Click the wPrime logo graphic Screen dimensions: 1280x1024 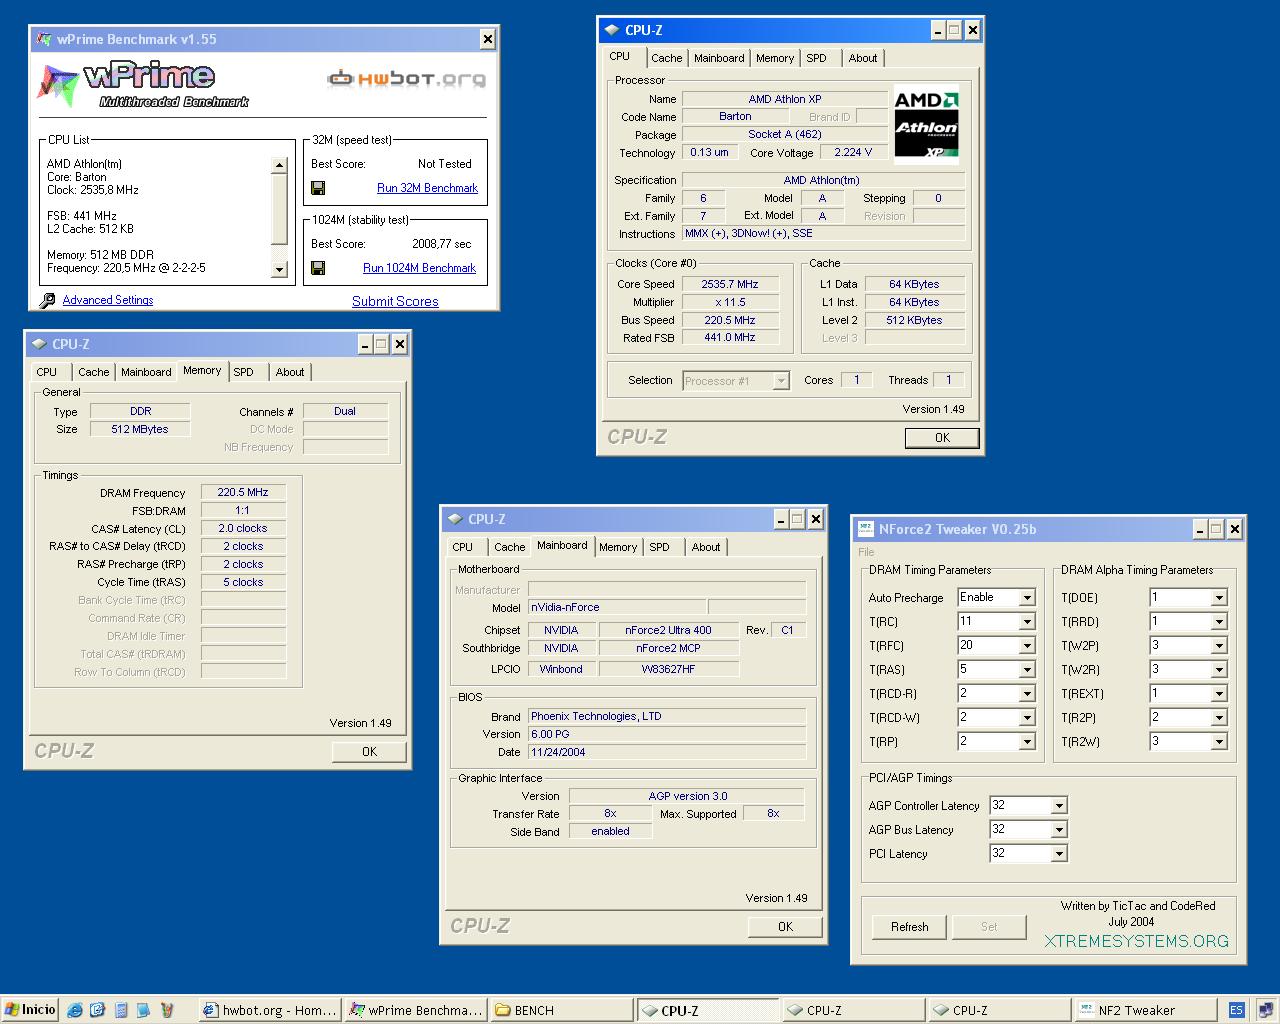143,85
